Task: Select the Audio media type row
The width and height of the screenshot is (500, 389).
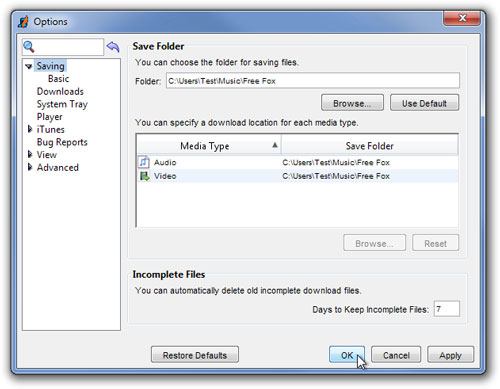Action: (297, 162)
